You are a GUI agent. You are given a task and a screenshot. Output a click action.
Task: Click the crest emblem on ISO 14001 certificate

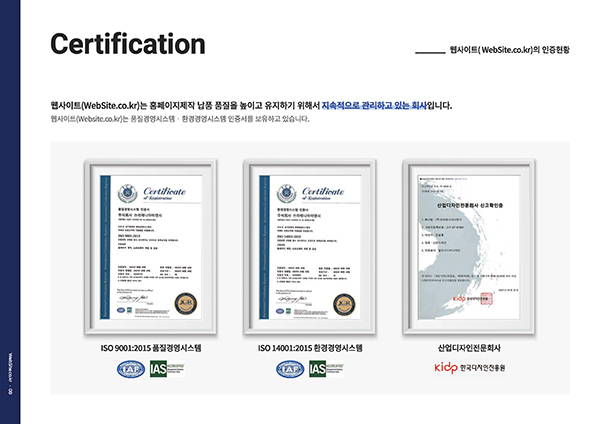286,194
